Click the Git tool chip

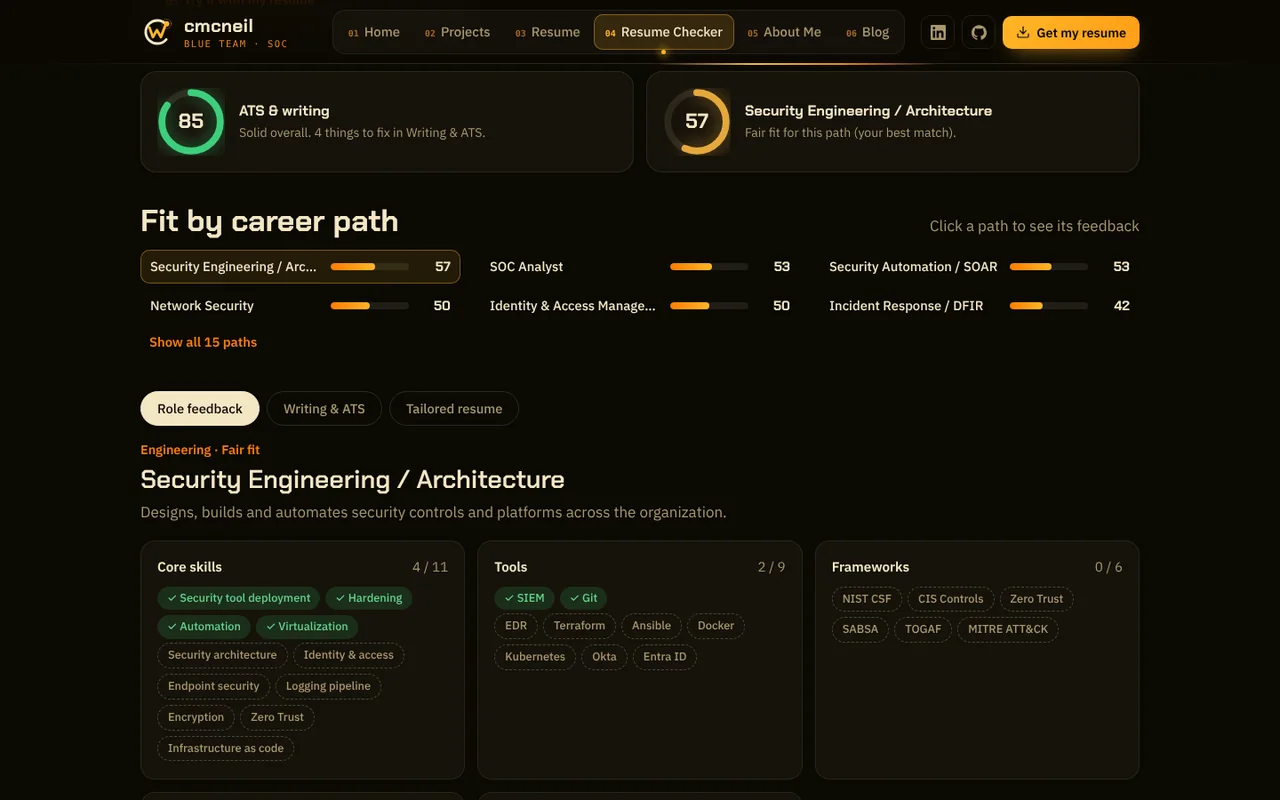click(x=583, y=598)
